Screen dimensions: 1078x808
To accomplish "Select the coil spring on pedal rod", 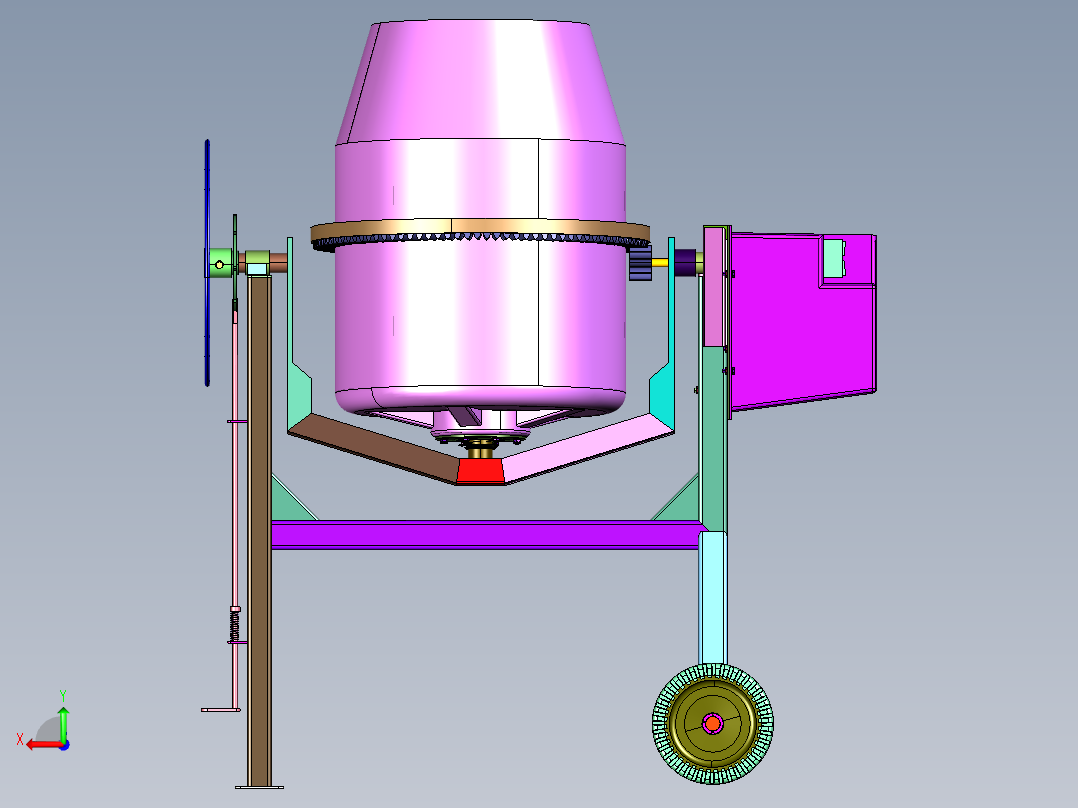I will point(234,627).
